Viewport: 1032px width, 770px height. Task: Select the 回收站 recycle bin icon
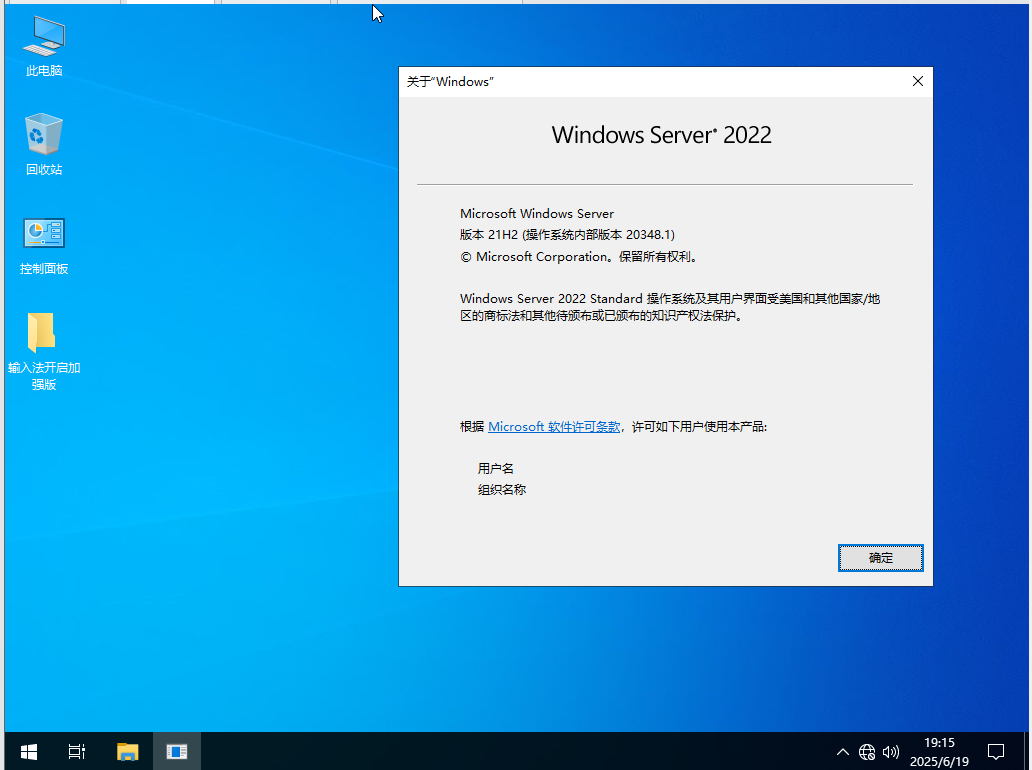click(x=43, y=145)
